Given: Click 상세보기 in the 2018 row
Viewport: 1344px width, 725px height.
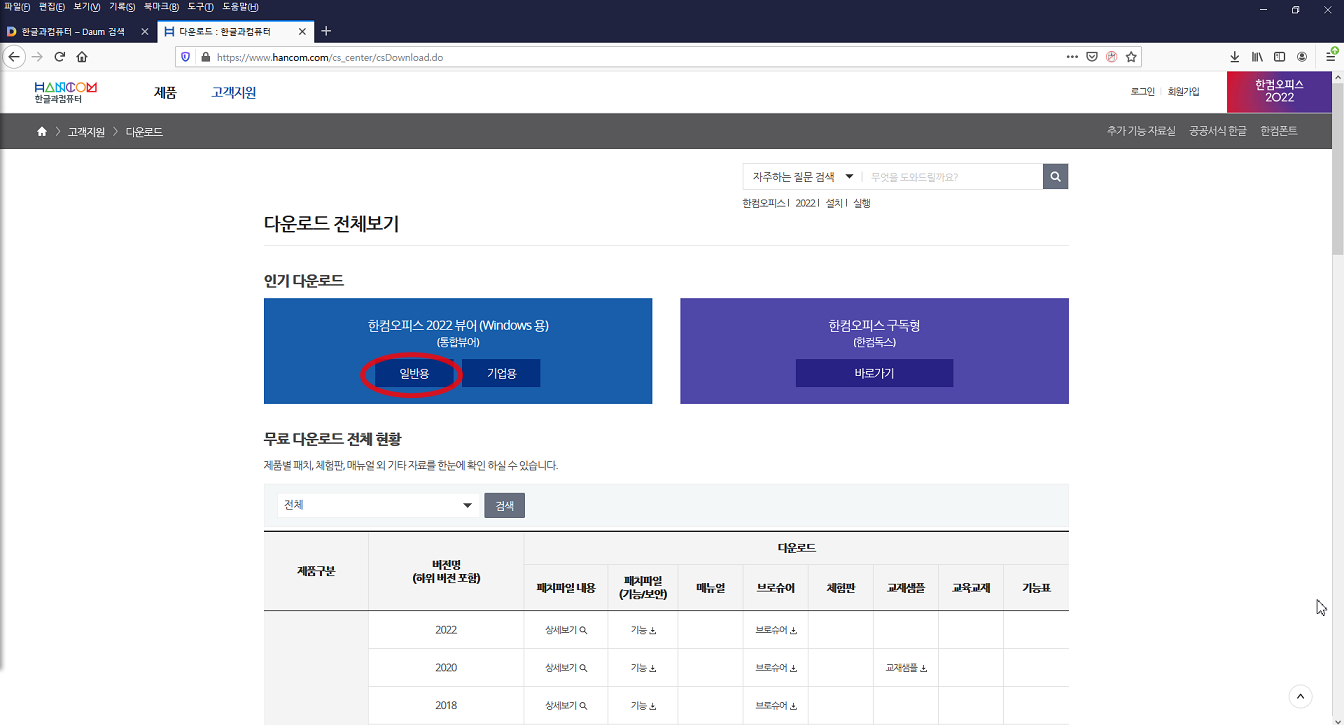Looking at the screenshot, I should pyautogui.click(x=565, y=706).
